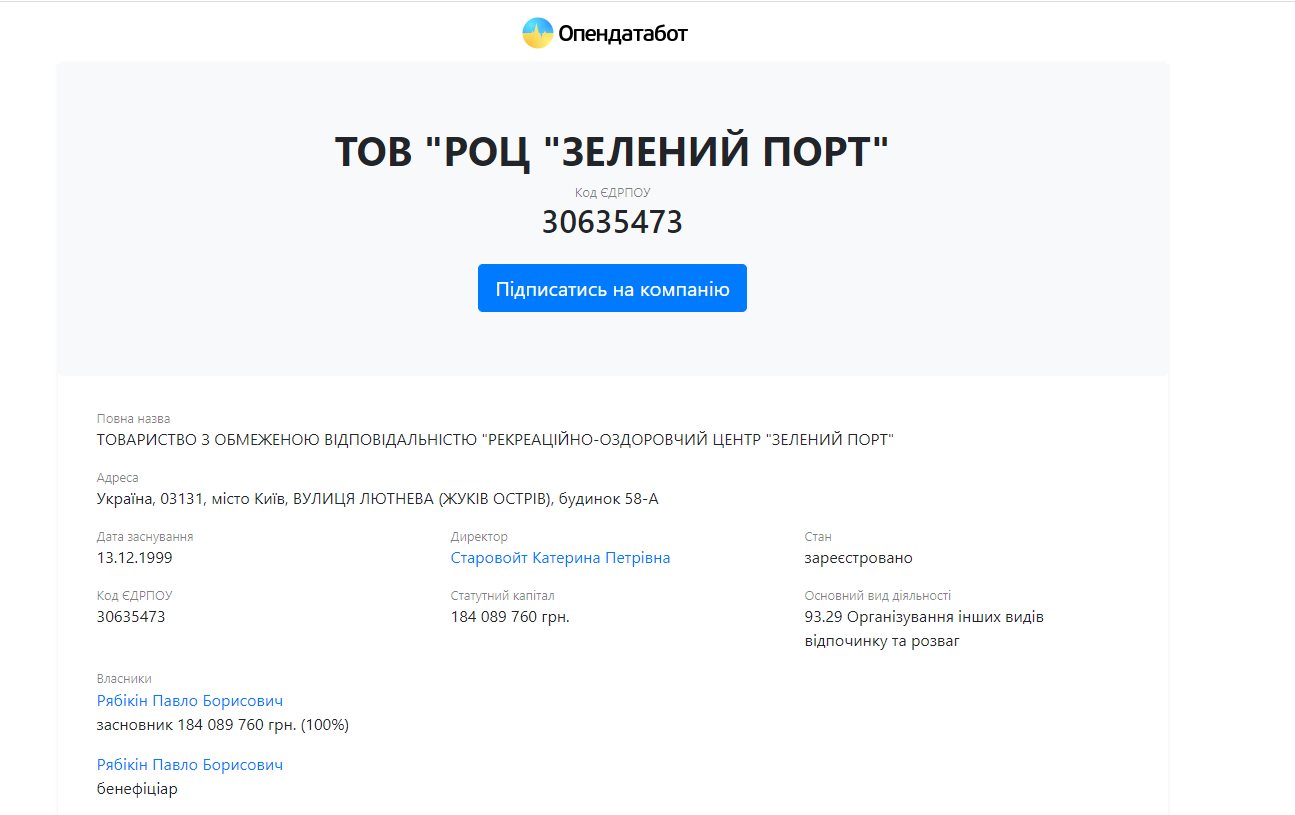Screen dimensions: 1295x815
Task: Click the Основний вид діяльності label
Action: tap(877, 596)
